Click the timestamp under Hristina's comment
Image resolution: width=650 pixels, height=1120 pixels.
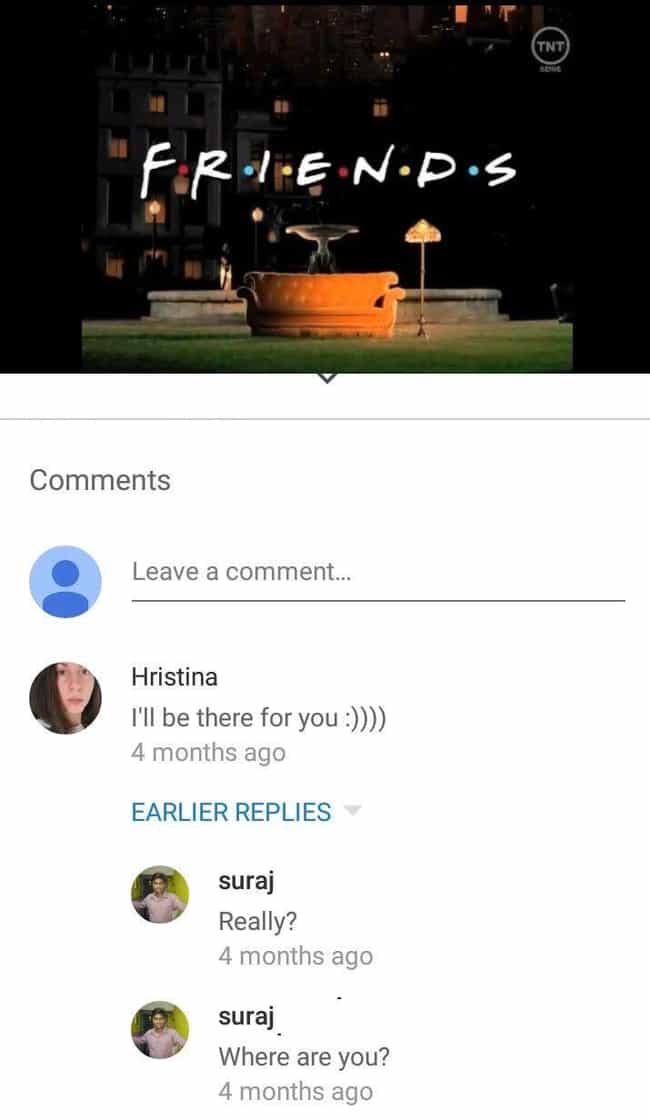coord(208,753)
